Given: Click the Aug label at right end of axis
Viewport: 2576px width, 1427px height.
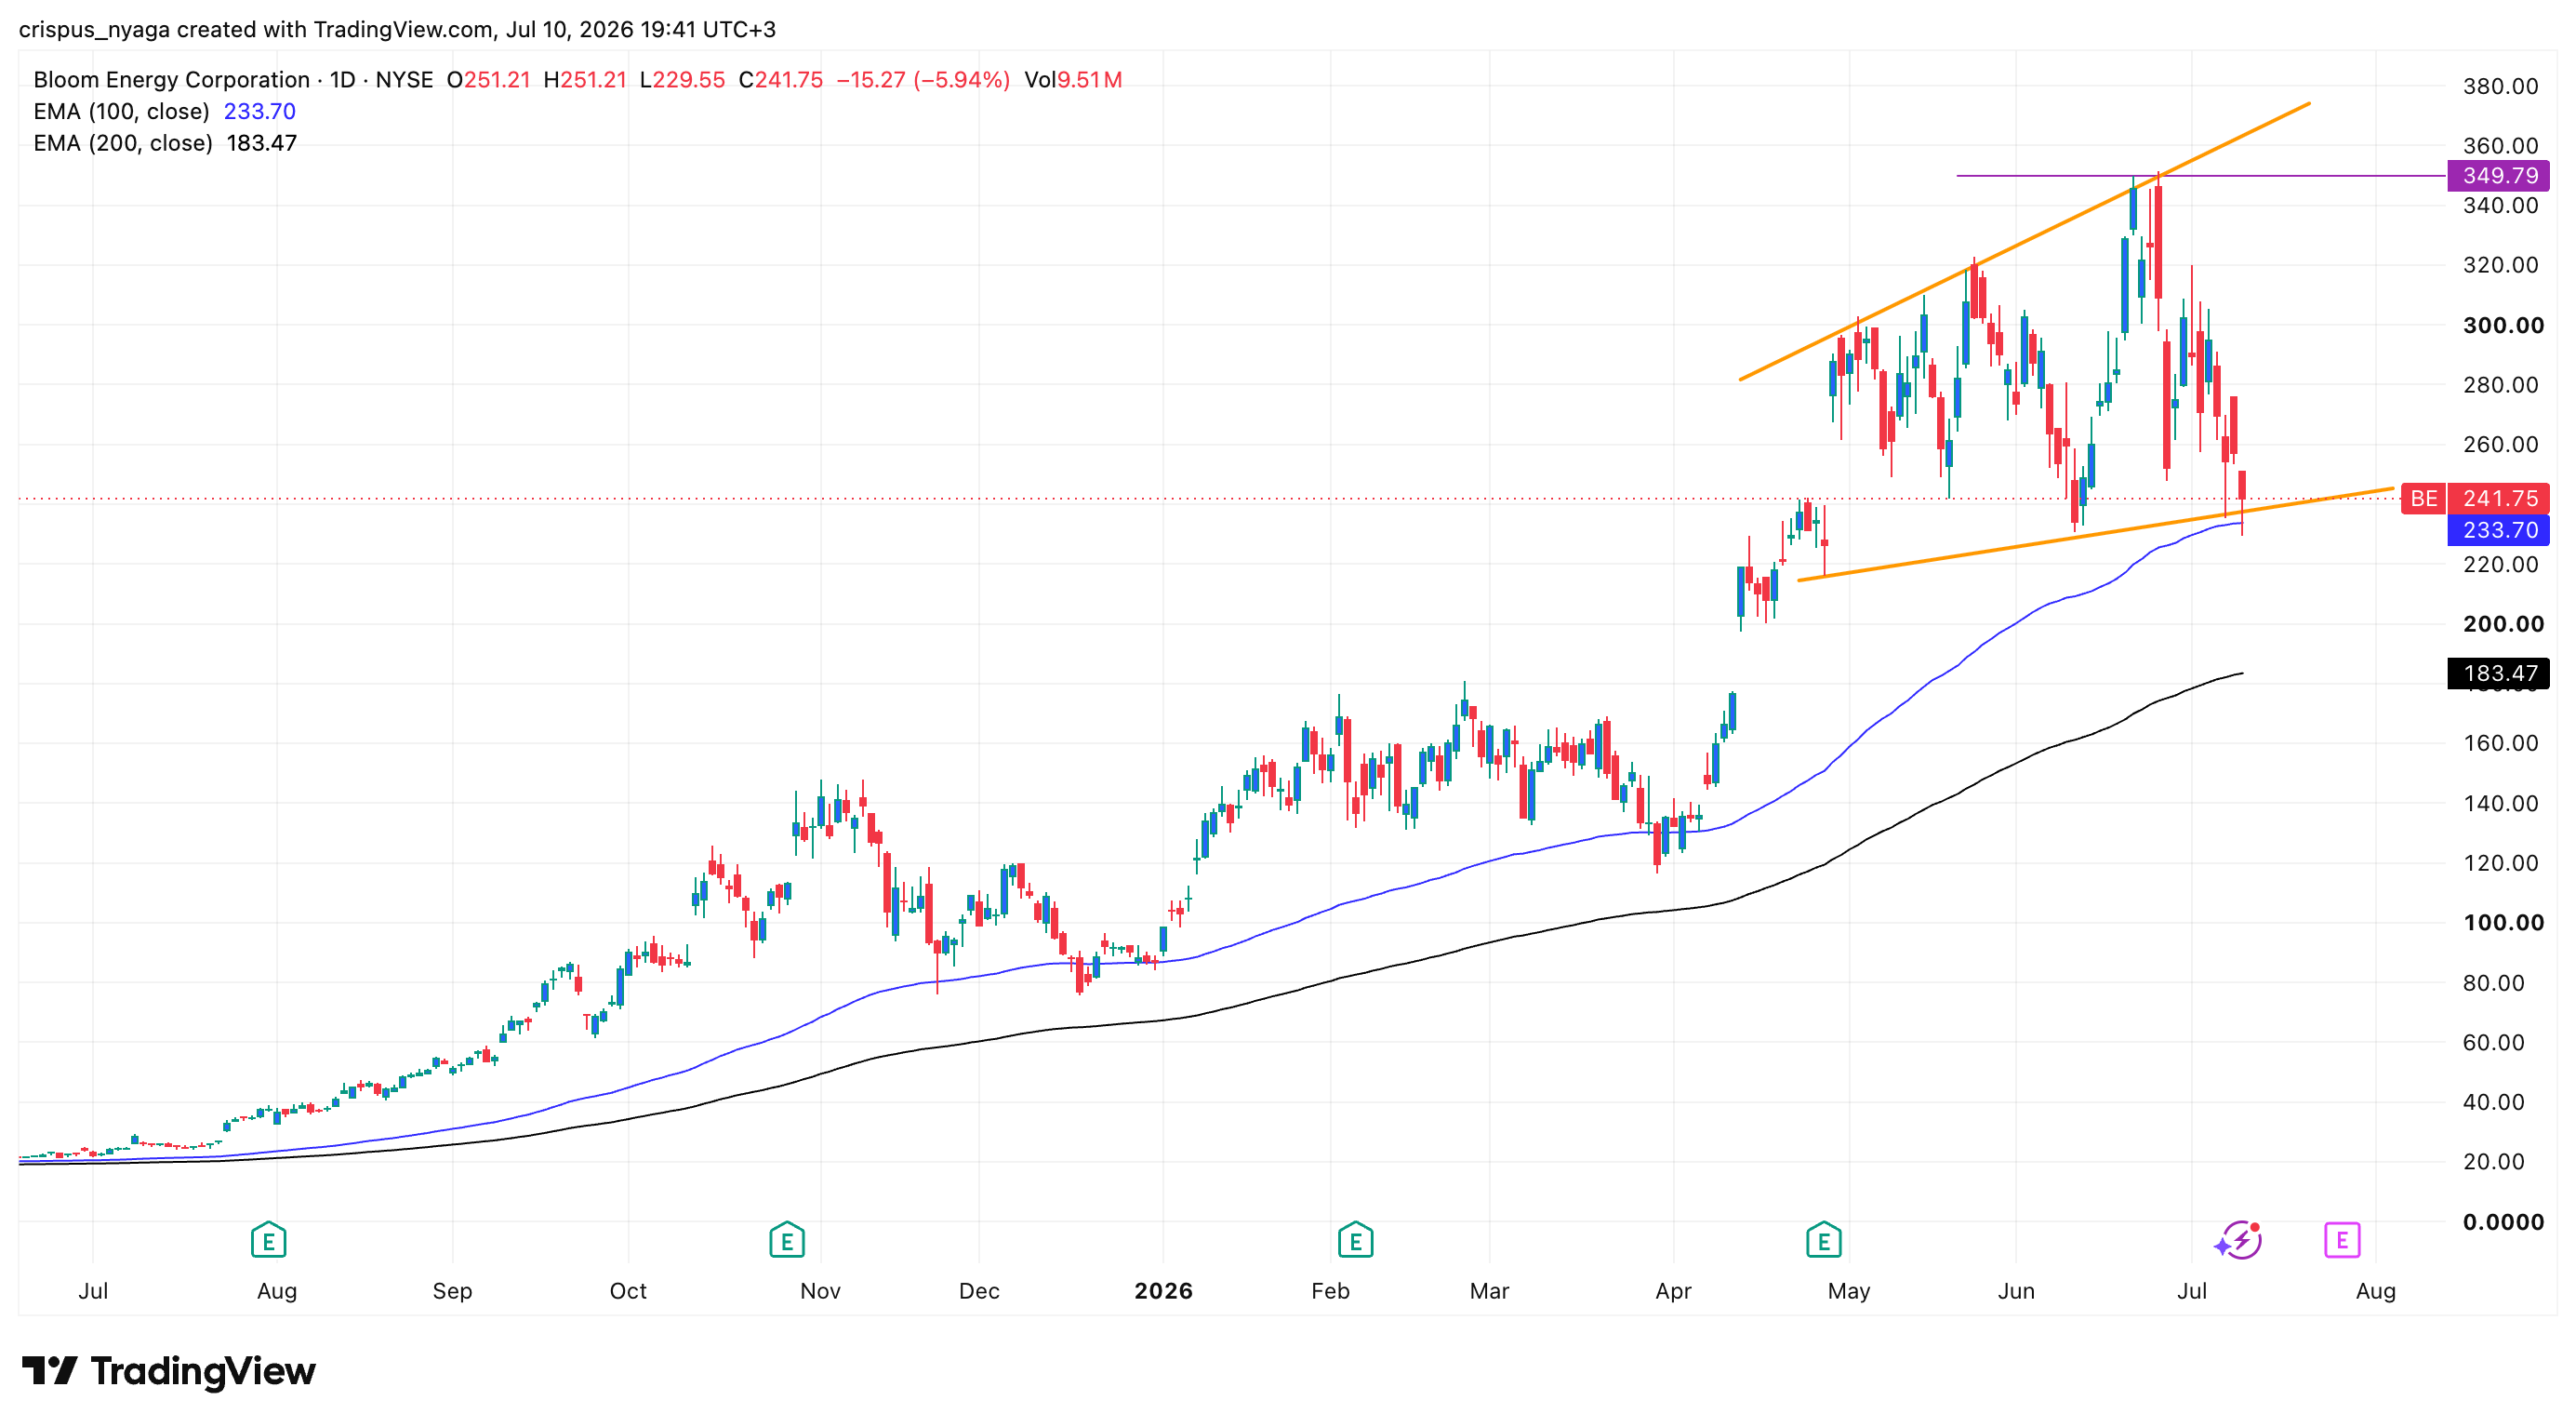Looking at the screenshot, I should click(2375, 1290).
